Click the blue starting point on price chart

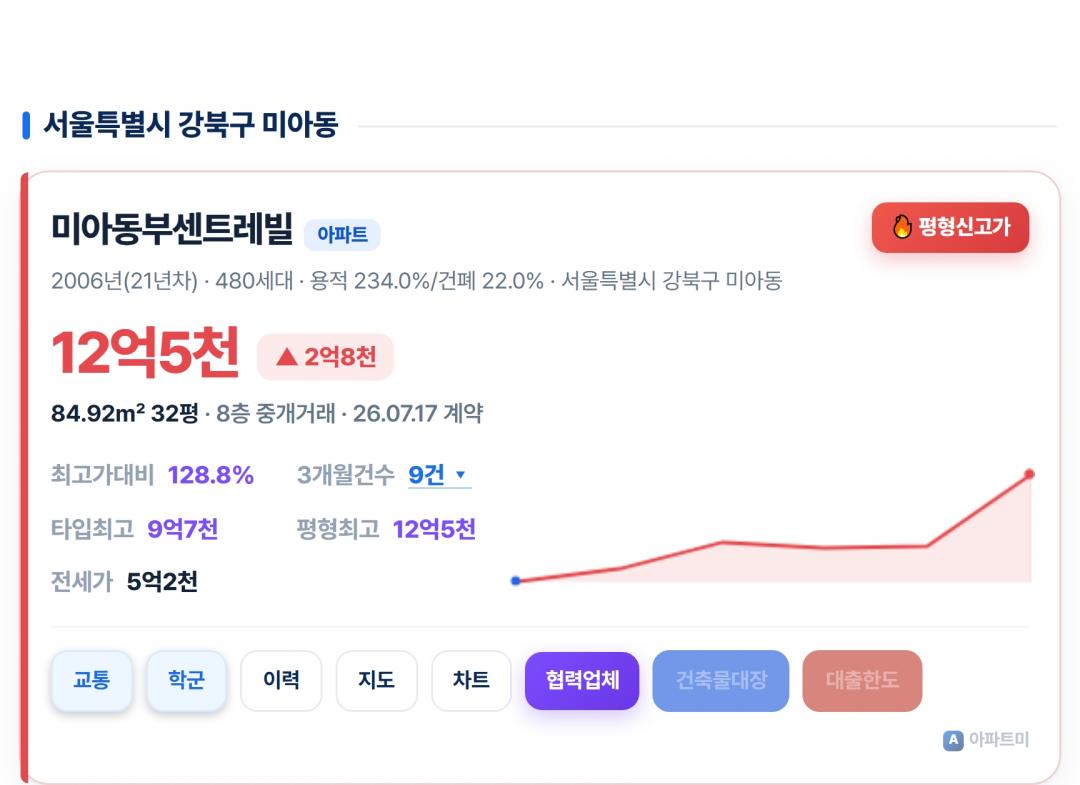[516, 580]
